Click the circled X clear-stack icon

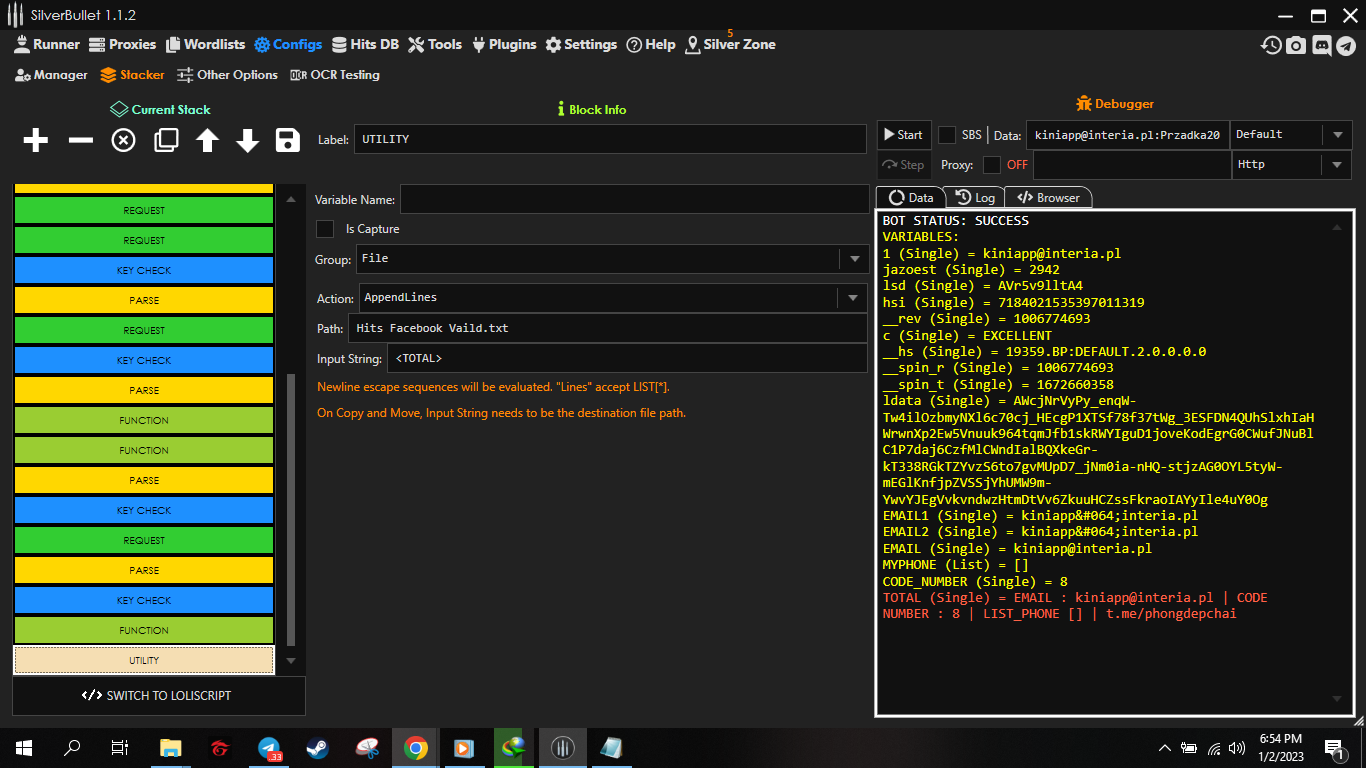pyautogui.click(x=123, y=140)
